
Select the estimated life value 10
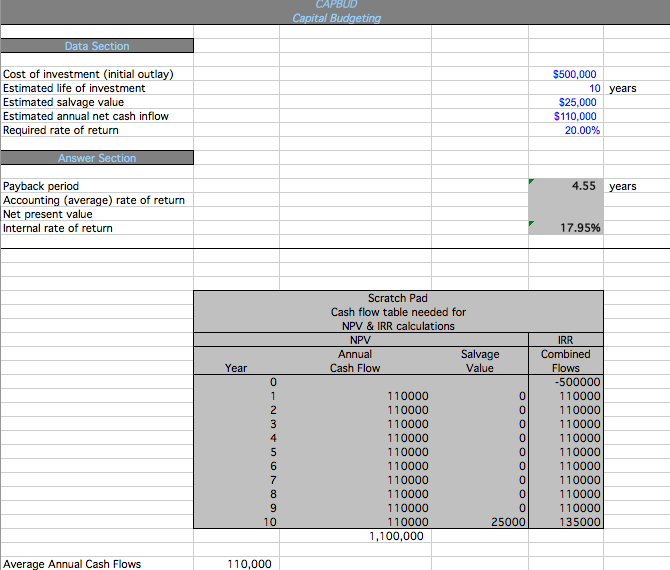pyautogui.click(x=566, y=88)
